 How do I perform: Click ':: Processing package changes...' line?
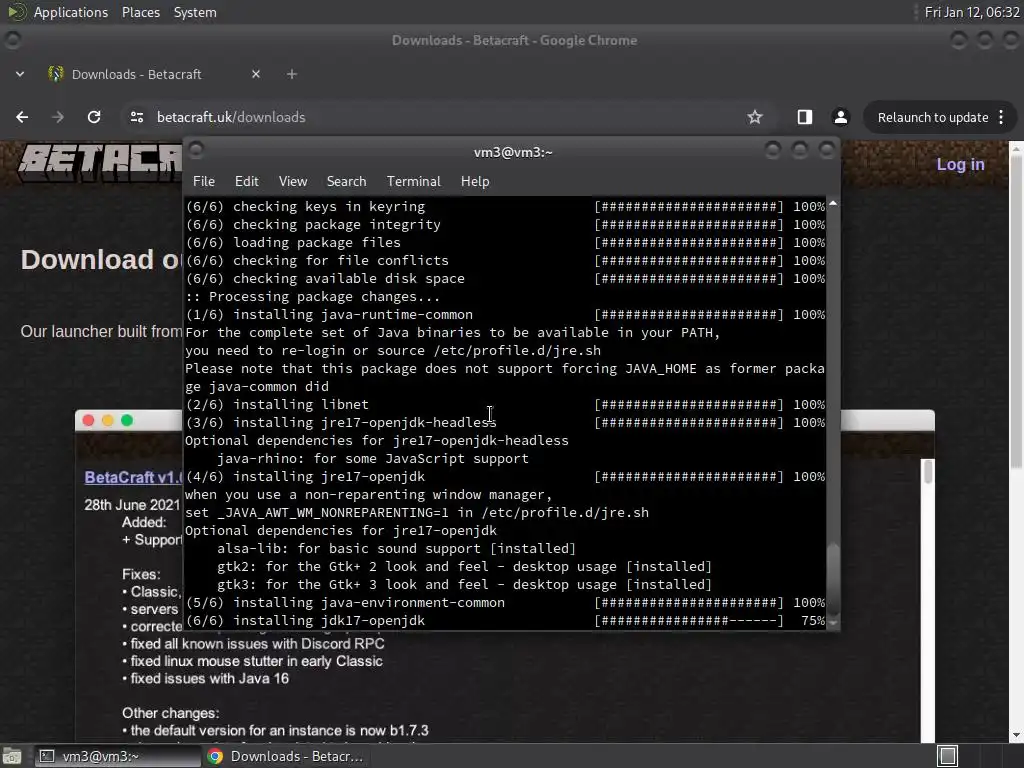coord(312,297)
